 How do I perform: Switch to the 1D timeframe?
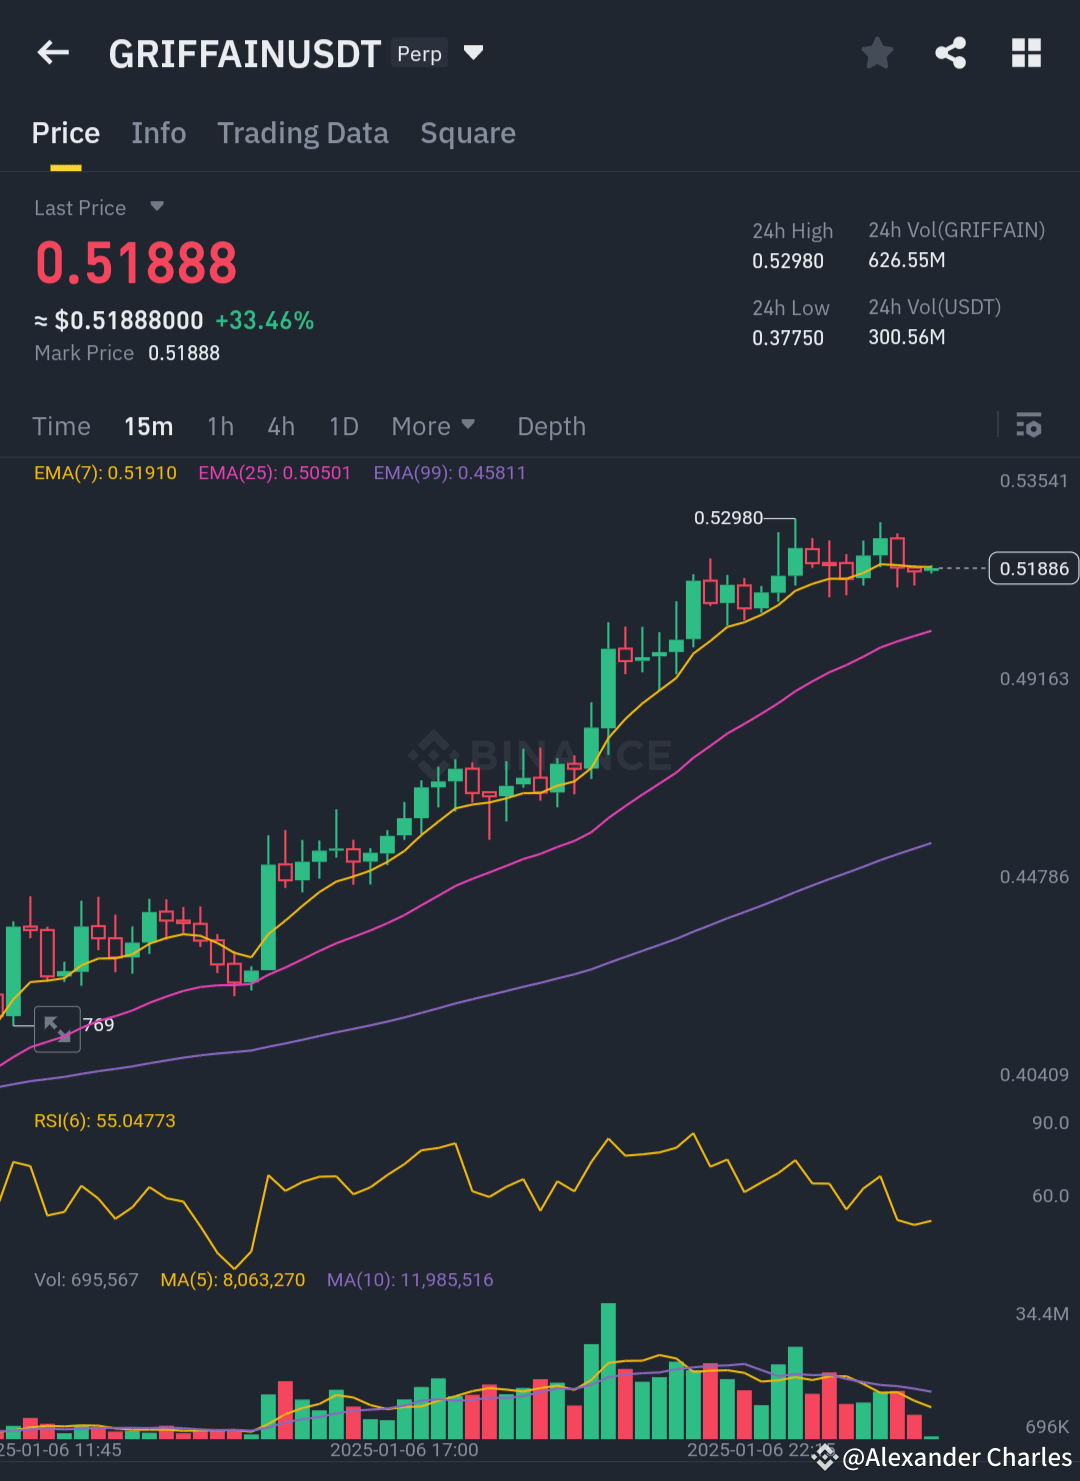(x=343, y=426)
